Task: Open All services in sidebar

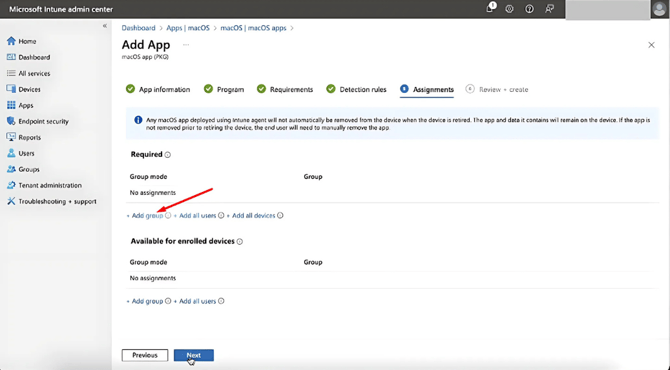Action: tap(28, 73)
